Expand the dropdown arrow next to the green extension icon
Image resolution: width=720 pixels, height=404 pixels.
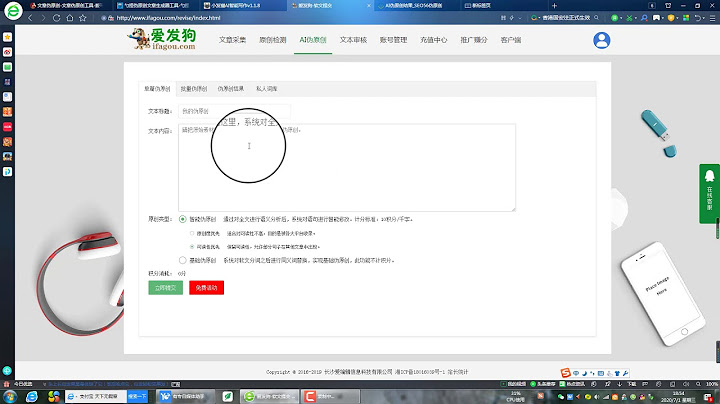[621, 18]
